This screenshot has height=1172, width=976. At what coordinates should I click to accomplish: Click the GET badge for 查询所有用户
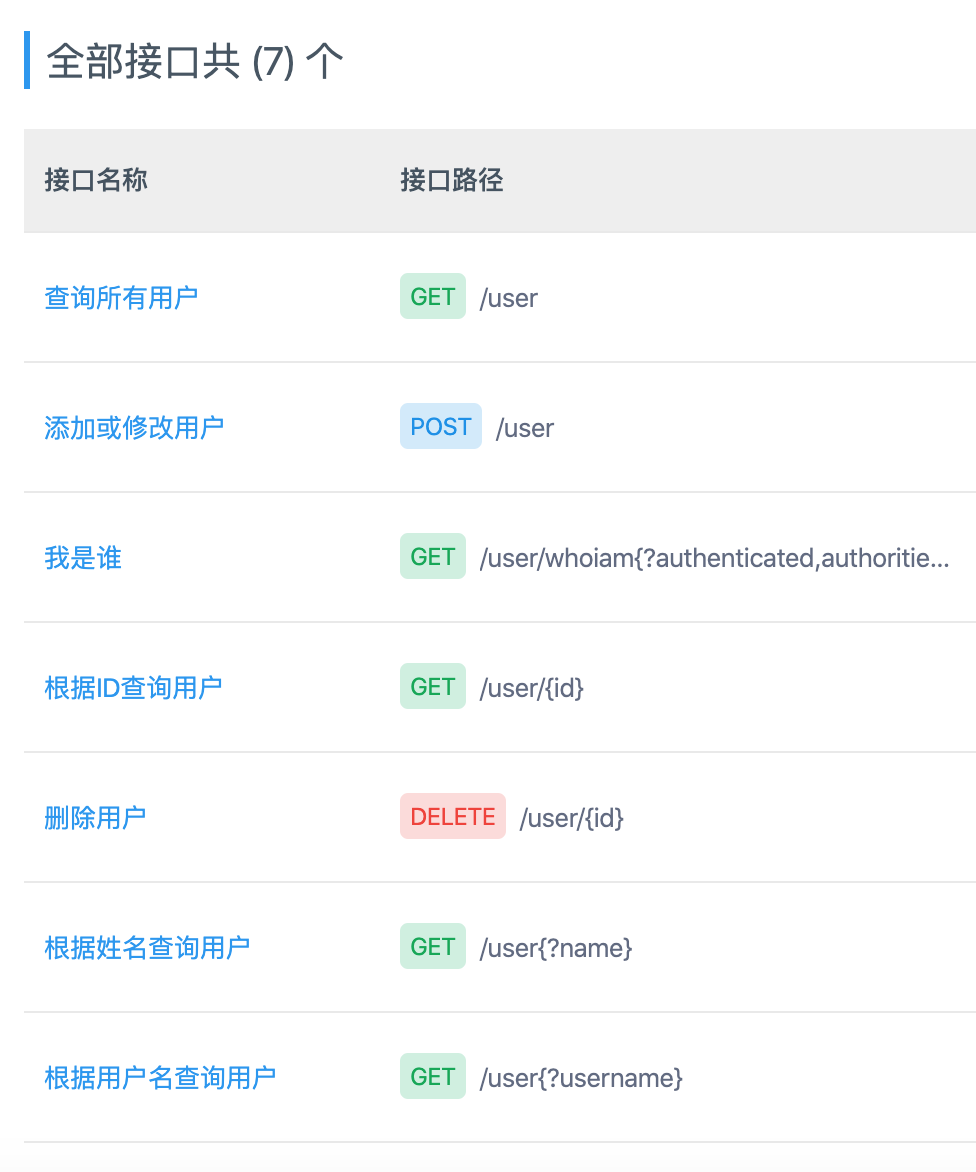click(x=432, y=296)
